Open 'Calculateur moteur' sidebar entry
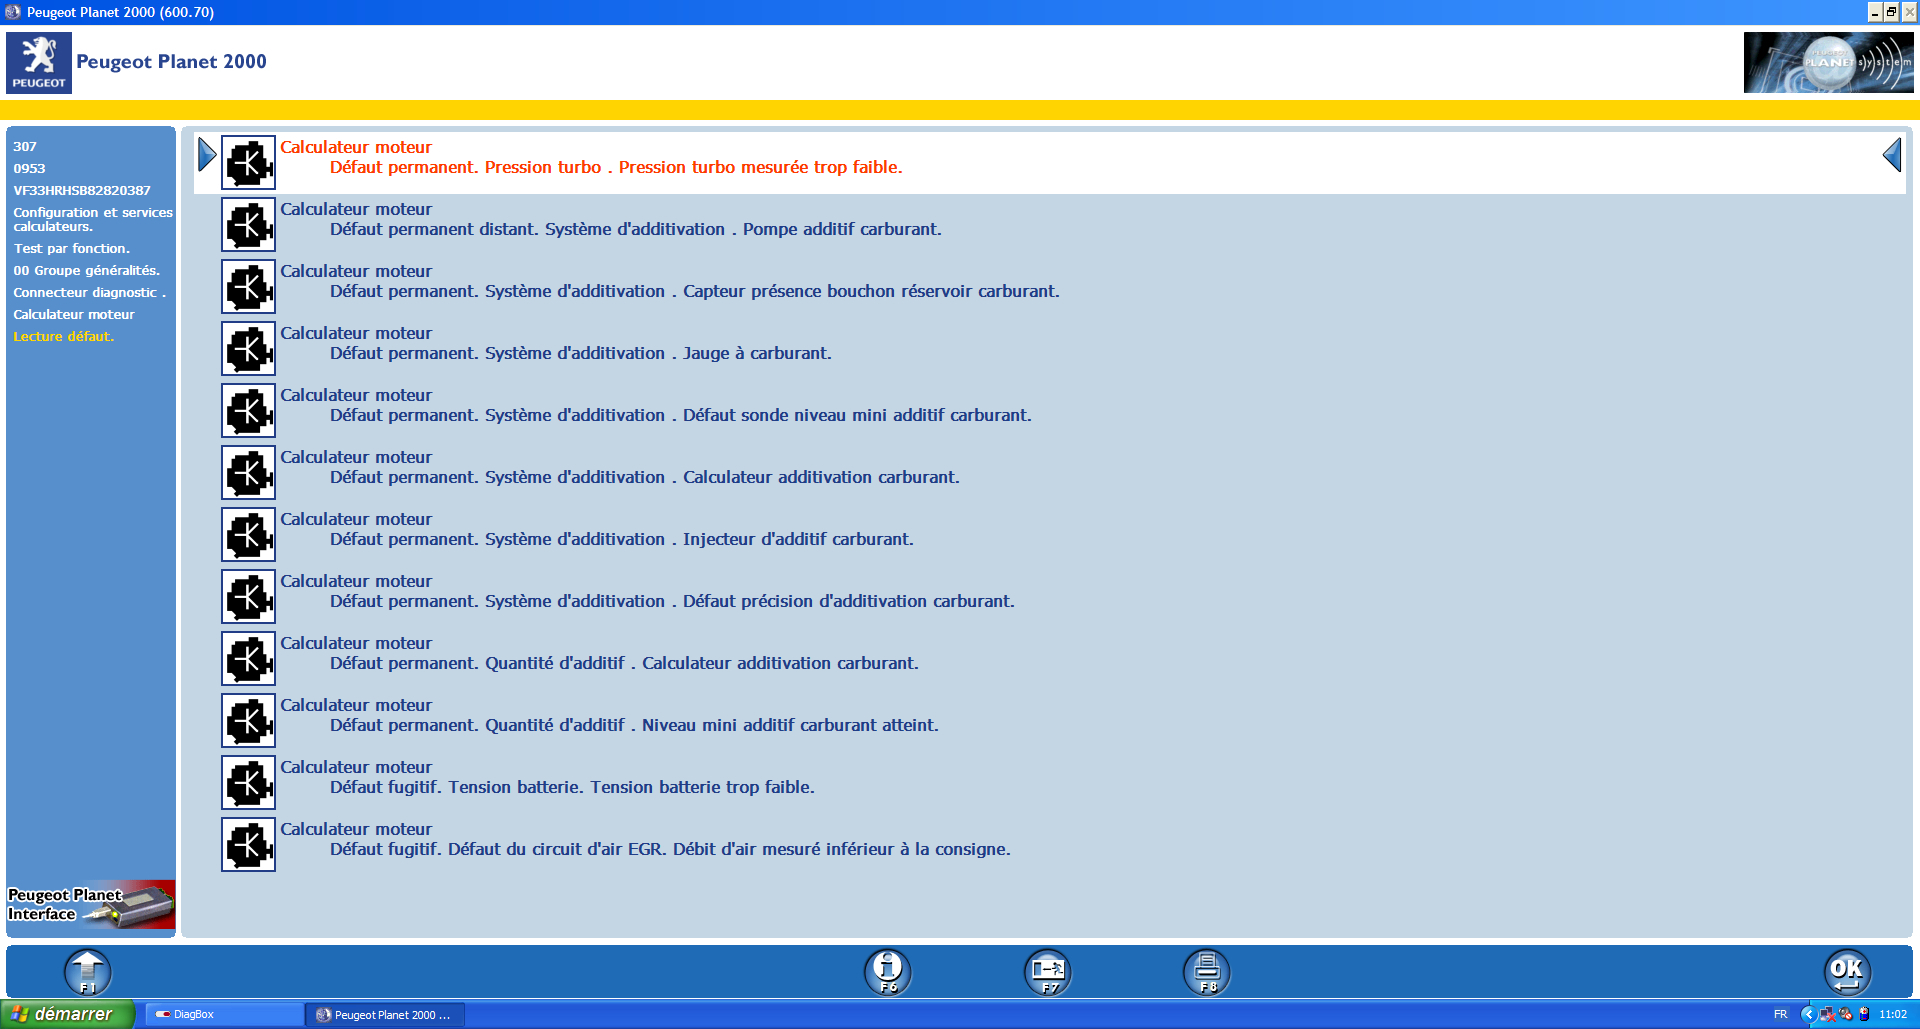Image resolution: width=1920 pixels, height=1029 pixels. (74, 314)
